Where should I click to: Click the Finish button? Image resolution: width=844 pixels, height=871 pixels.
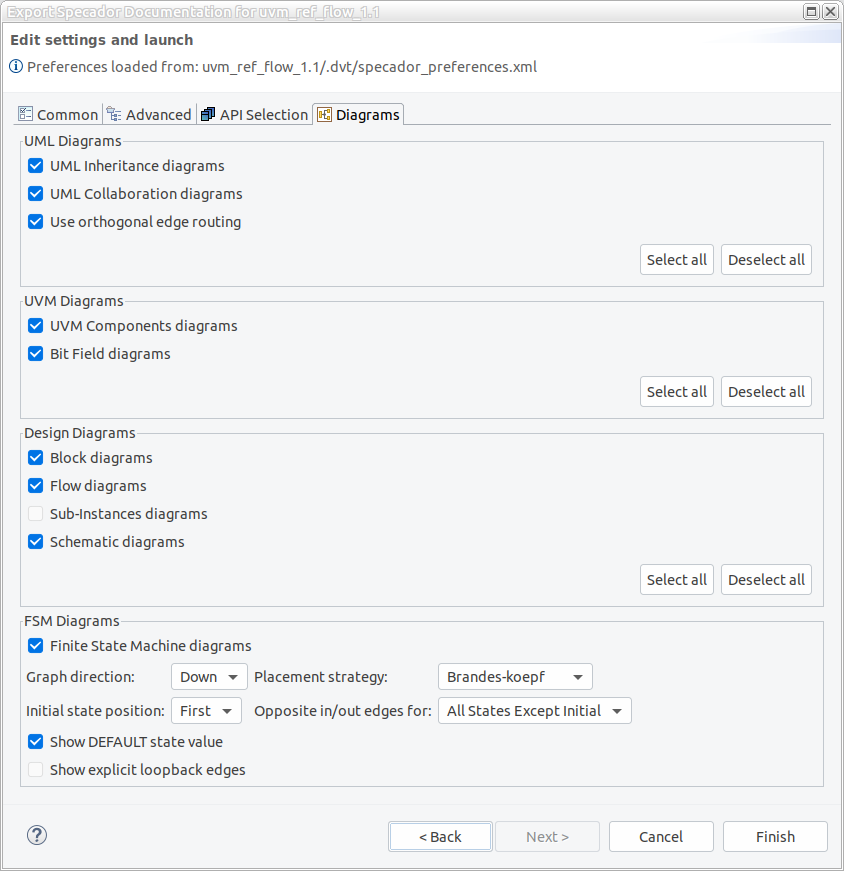775,836
